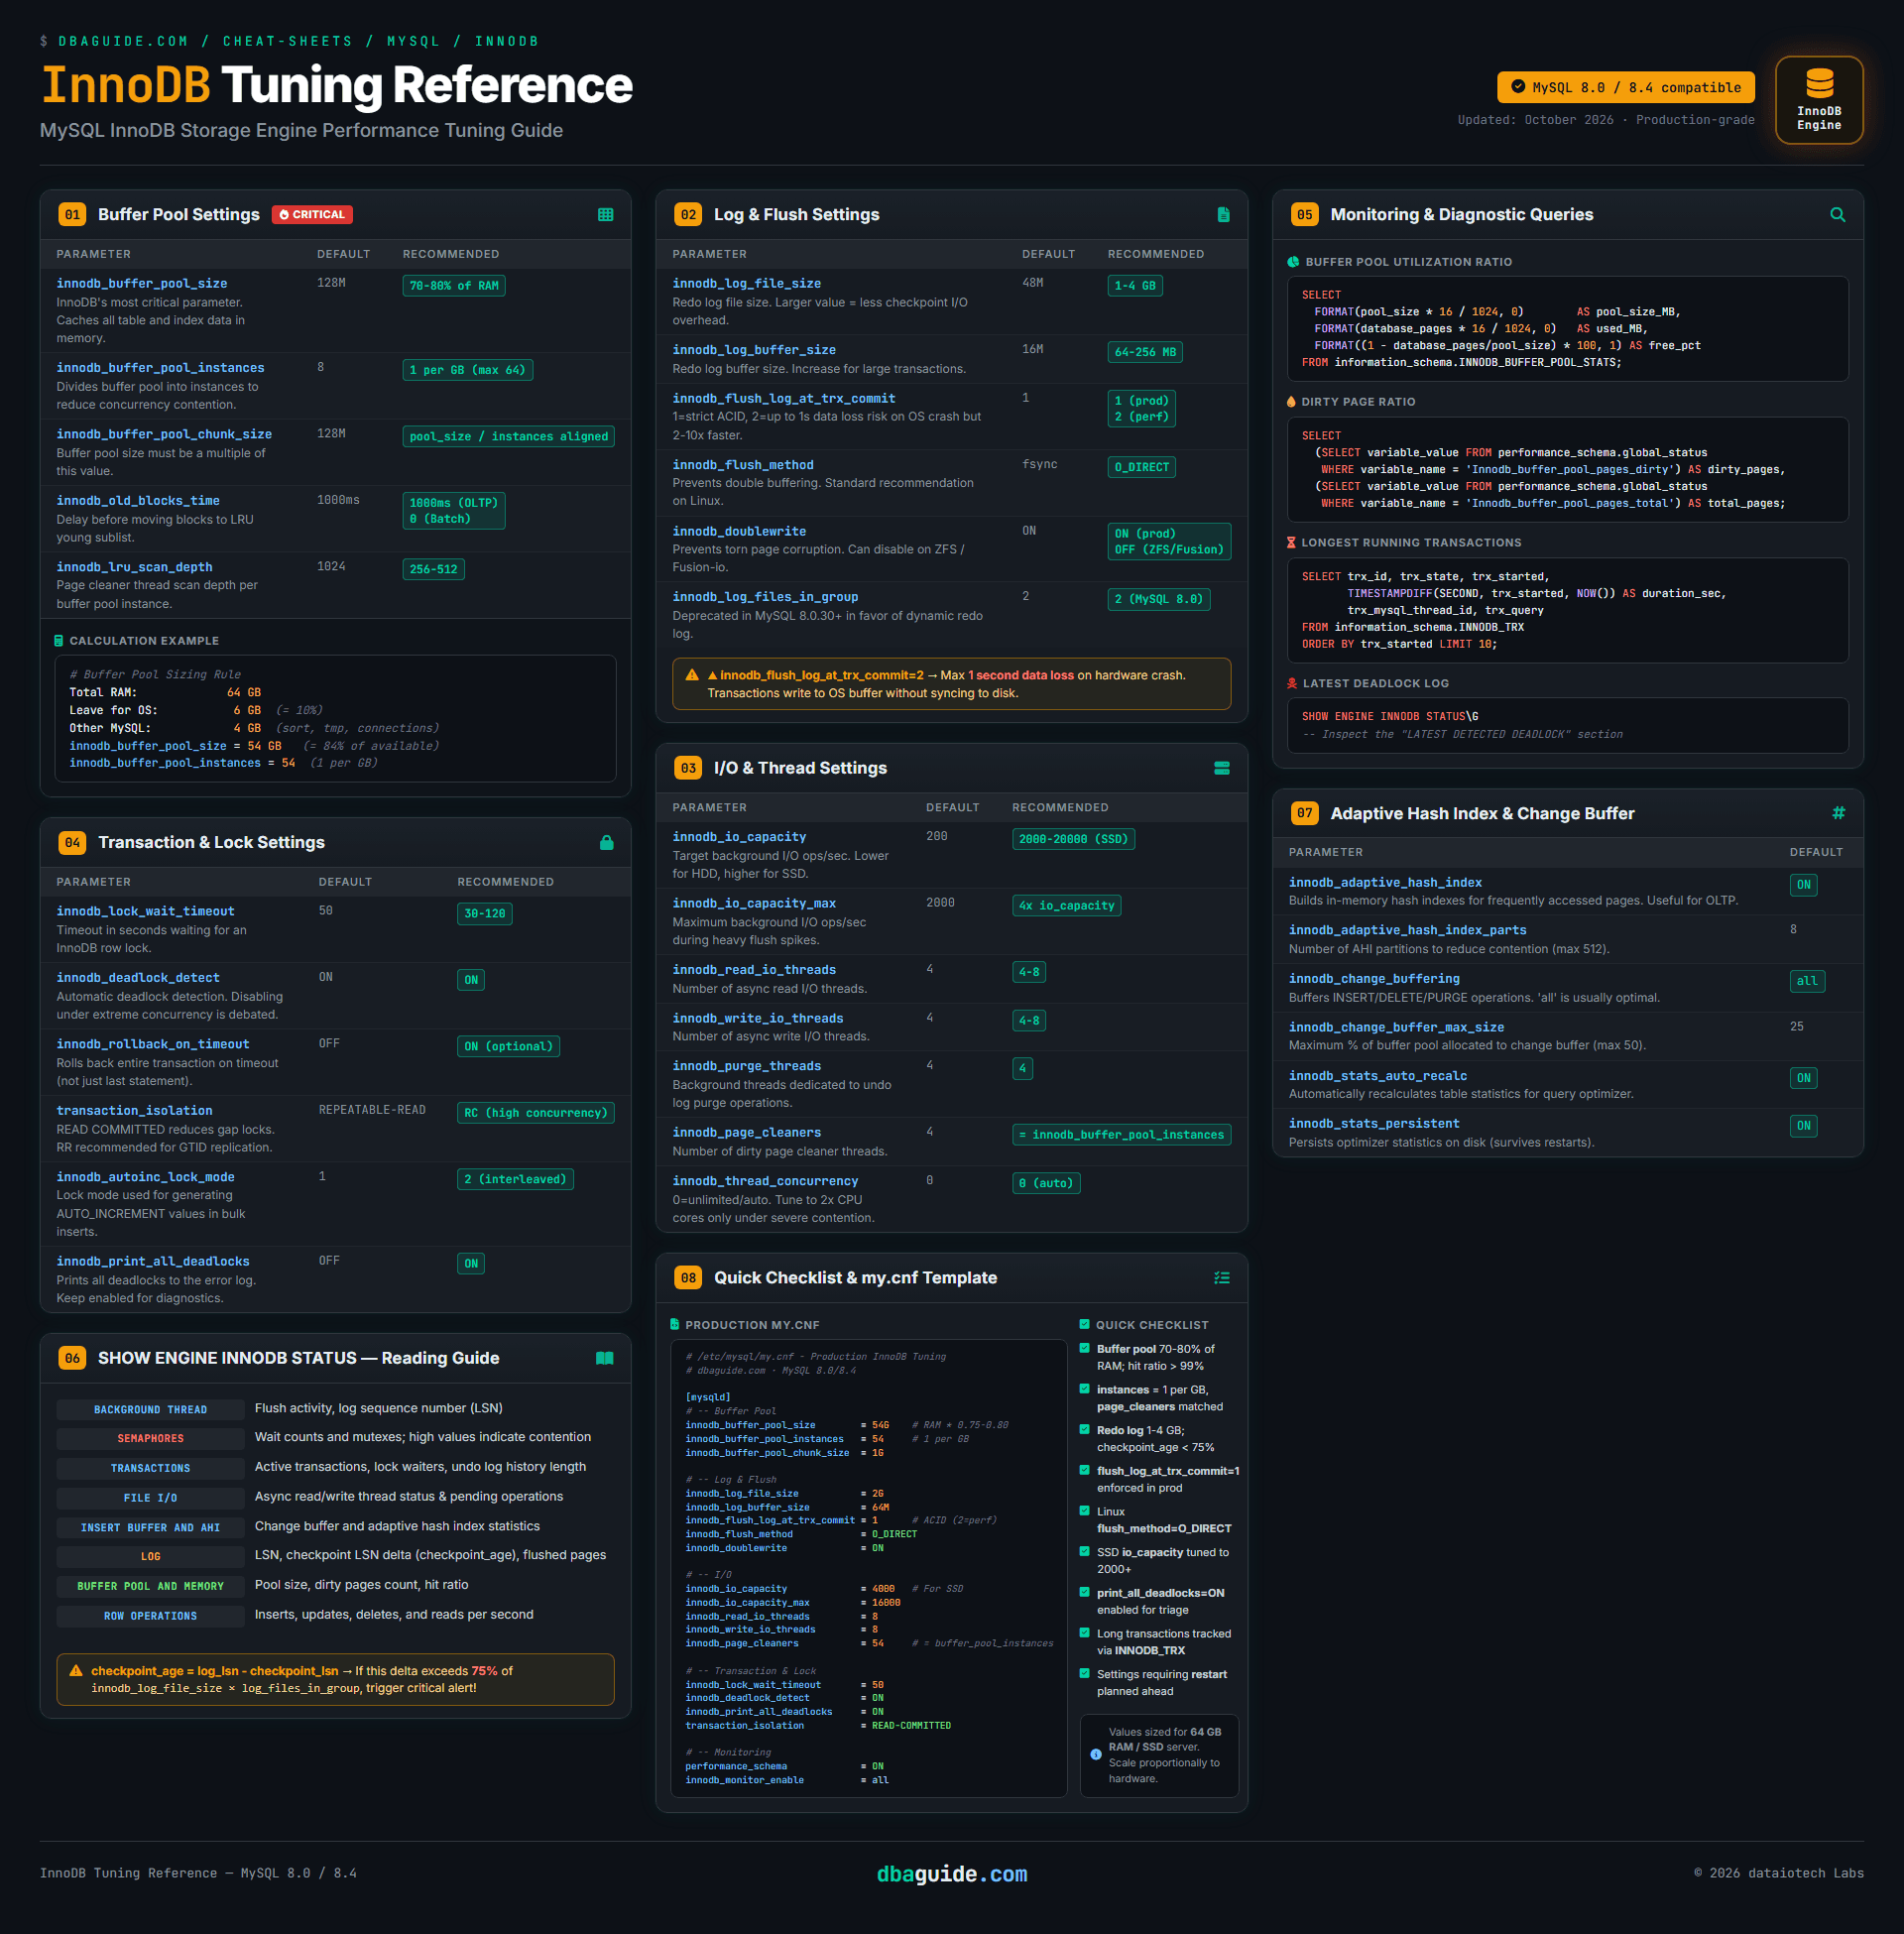Toggle the flush_log_at_trx_commit=1 checkbox
This screenshot has width=1904, height=1934.
pyautogui.click(x=1084, y=1471)
